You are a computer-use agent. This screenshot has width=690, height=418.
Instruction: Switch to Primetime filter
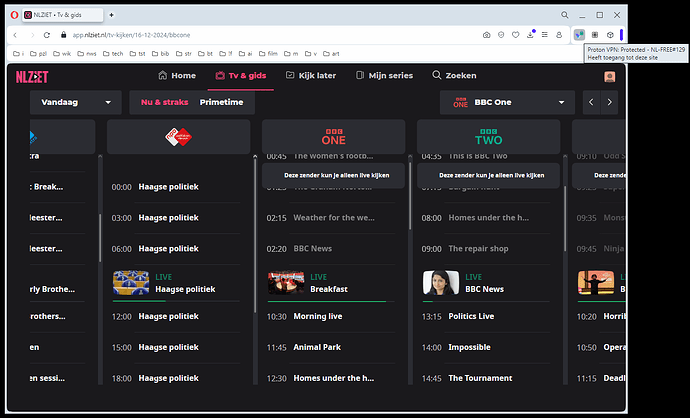pos(221,102)
